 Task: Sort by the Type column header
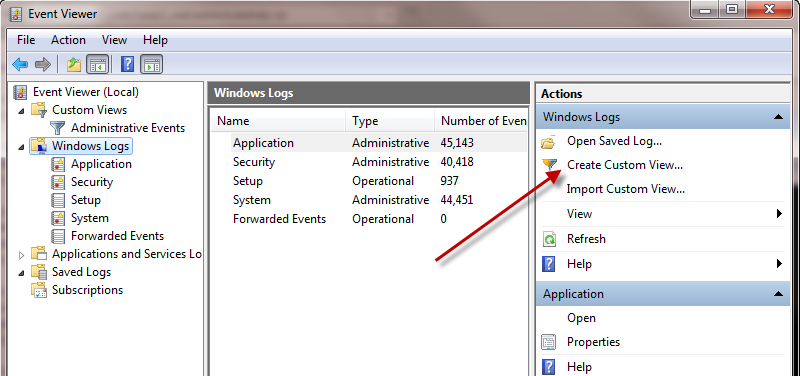pos(390,121)
